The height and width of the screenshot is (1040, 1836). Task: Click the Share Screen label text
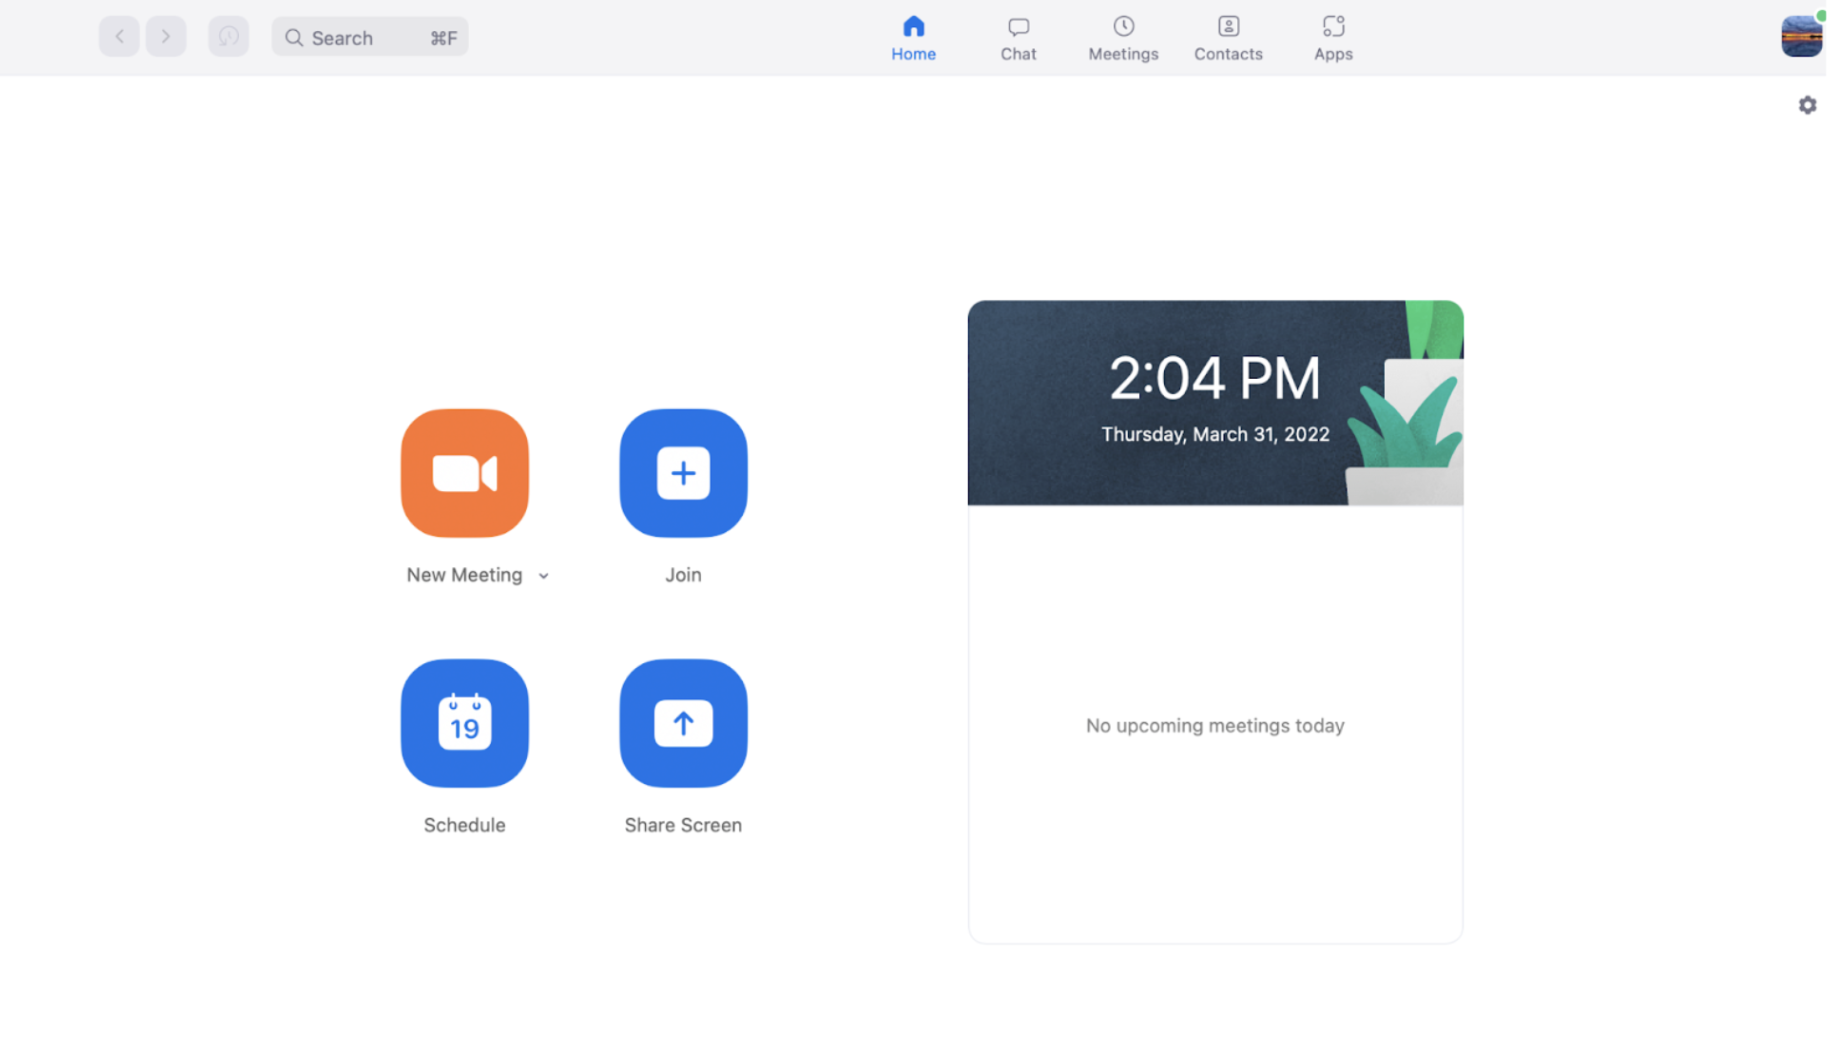[x=683, y=825]
